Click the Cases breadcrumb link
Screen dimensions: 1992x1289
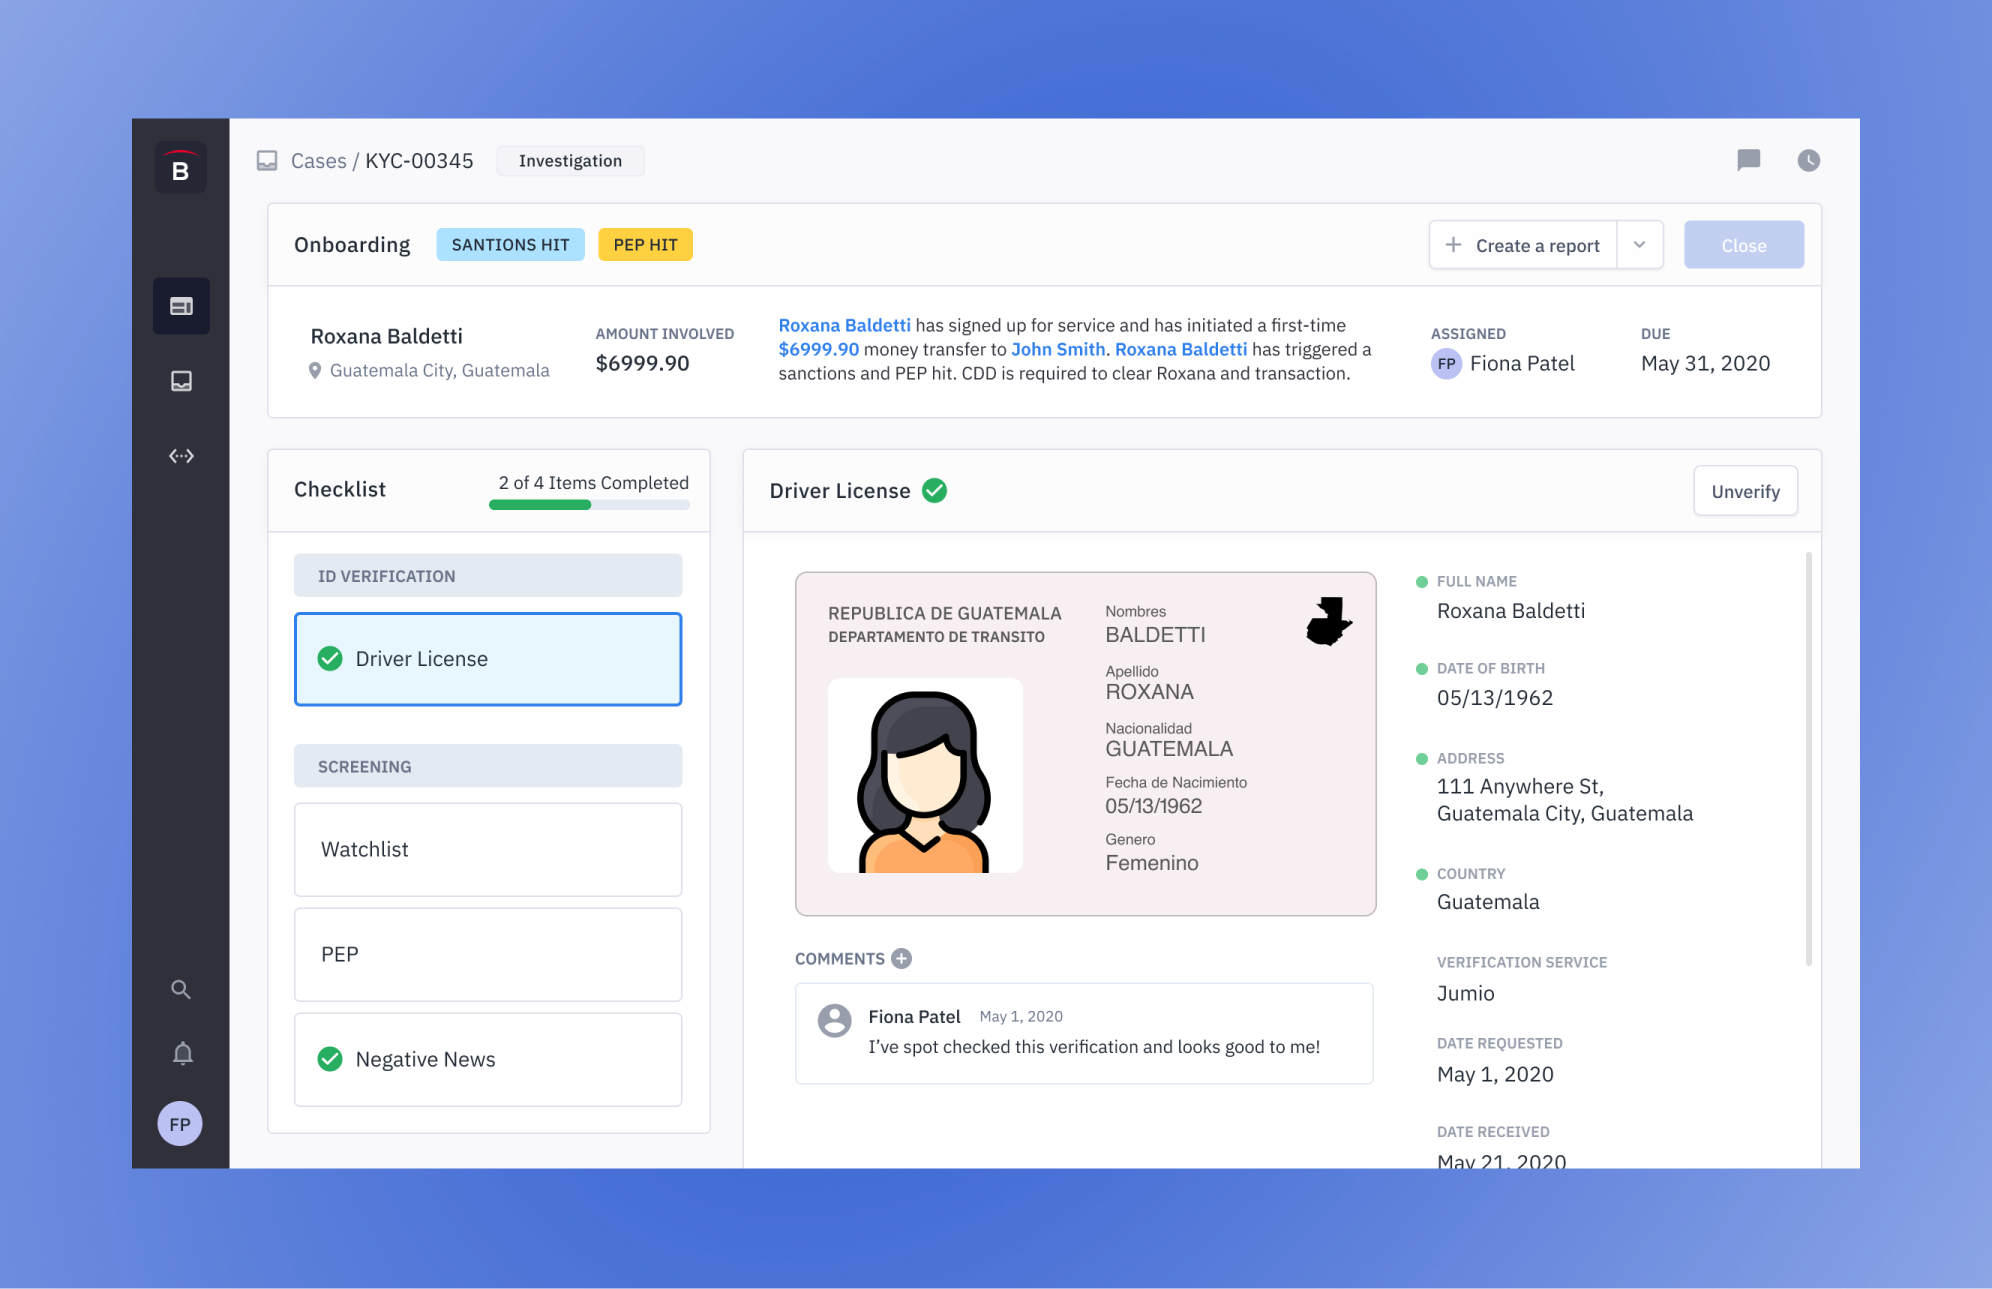coord(318,161)
